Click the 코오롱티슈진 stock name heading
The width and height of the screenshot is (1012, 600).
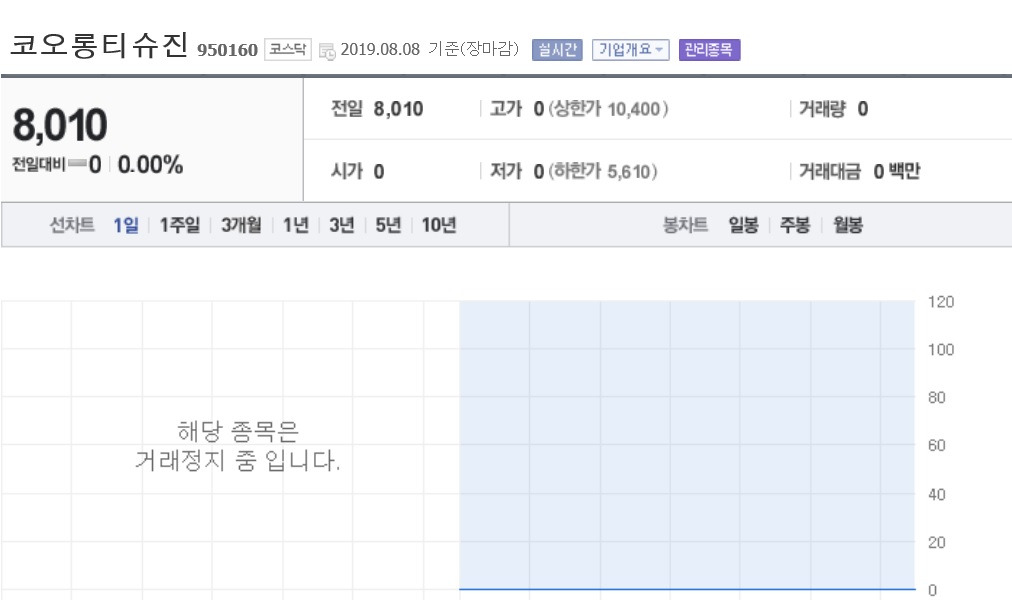(x=99, y=46)
